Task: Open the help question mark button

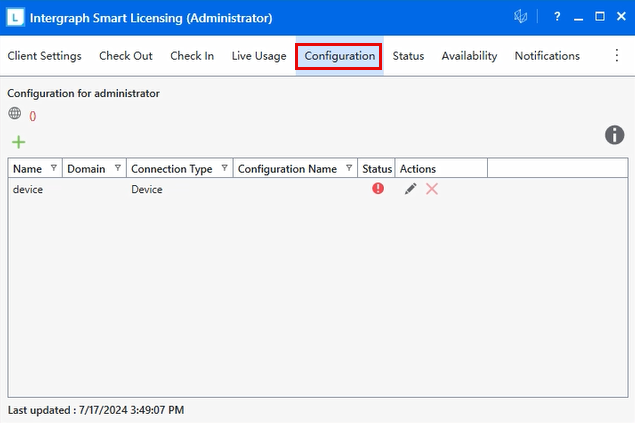Action: [x=556, y=17]
